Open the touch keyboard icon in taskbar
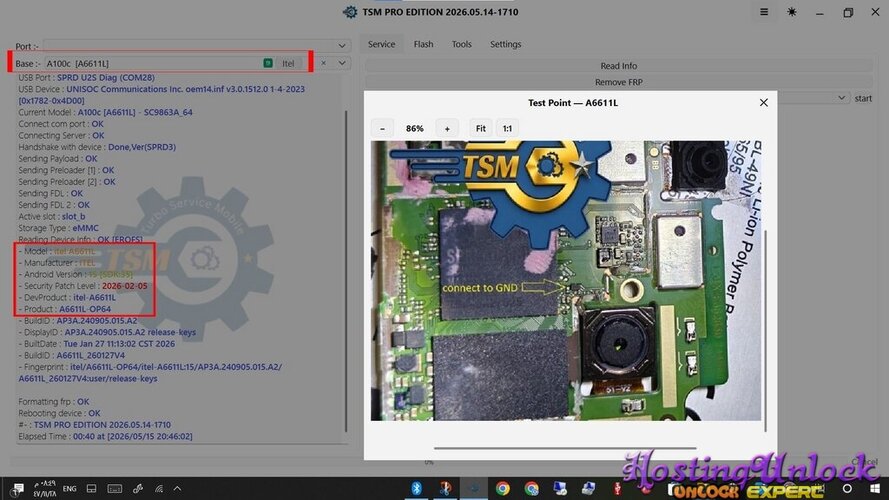Image resolution: width=889 pixels, height=500 pixels. [114, 489]
